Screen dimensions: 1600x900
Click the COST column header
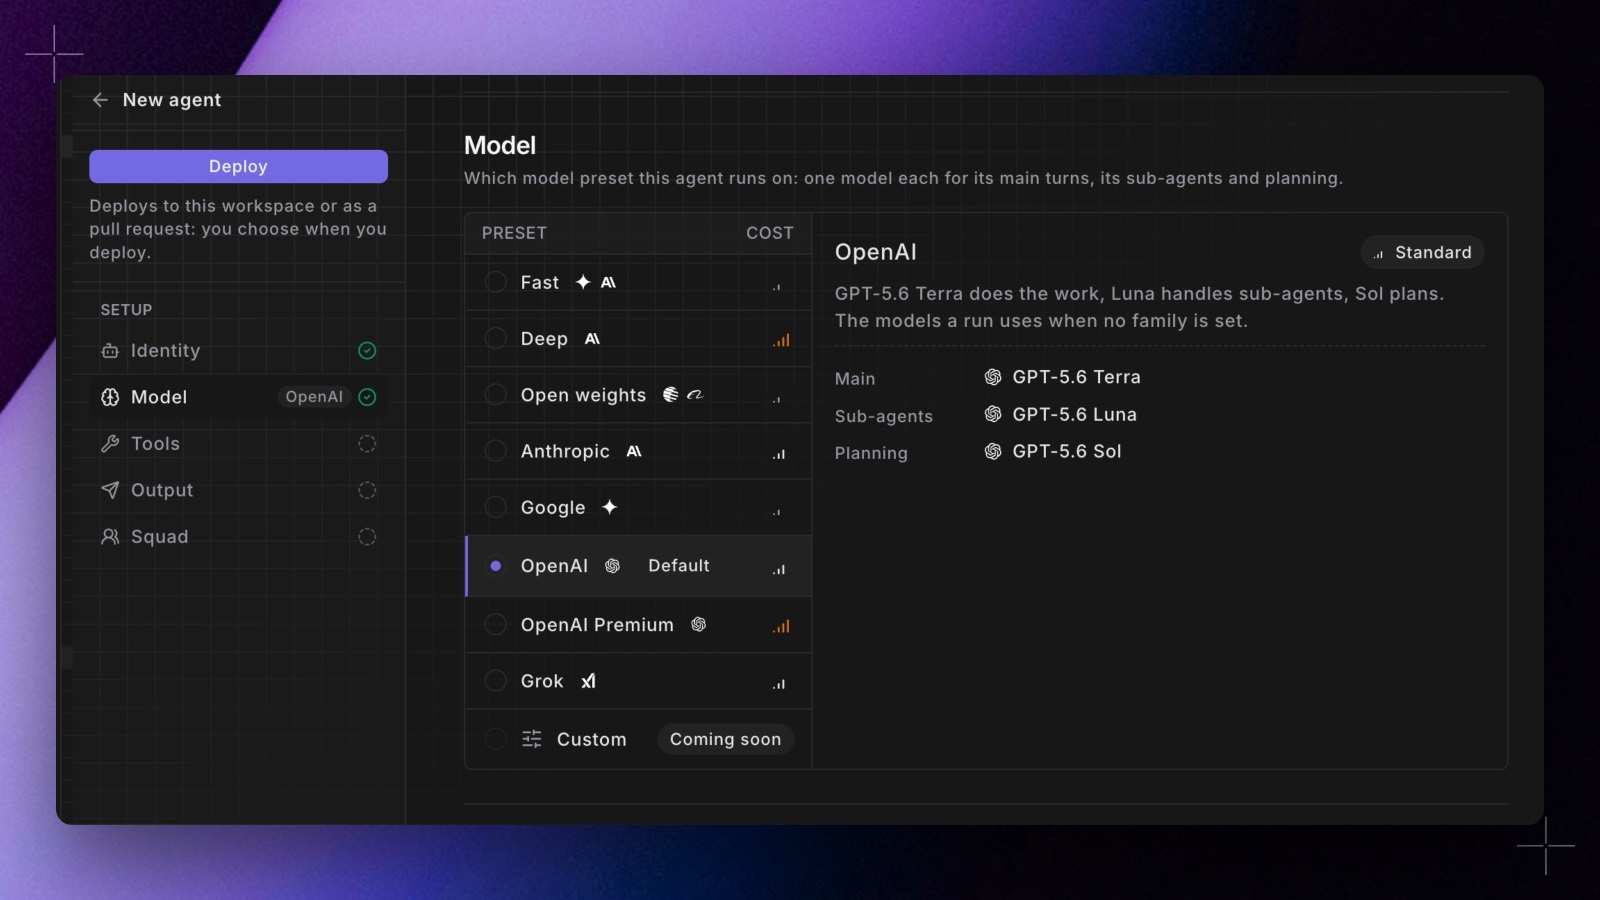(x=770, y=233)
